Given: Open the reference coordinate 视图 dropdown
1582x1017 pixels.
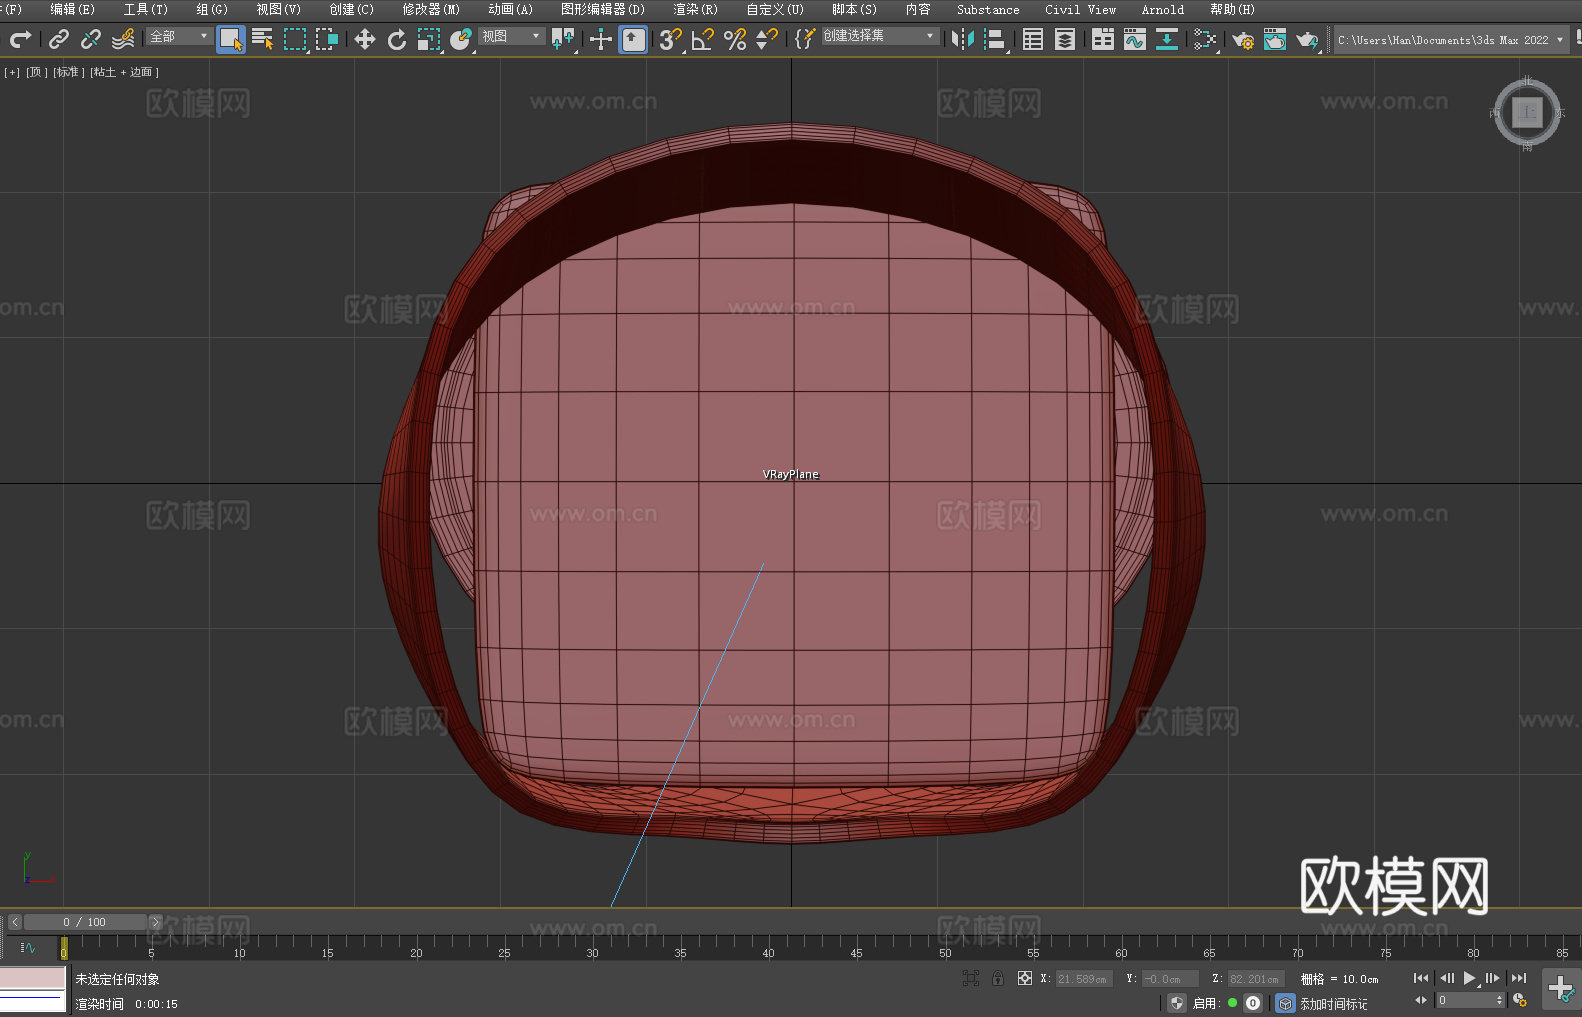Looking at the screenshot, I should point(511,36).
